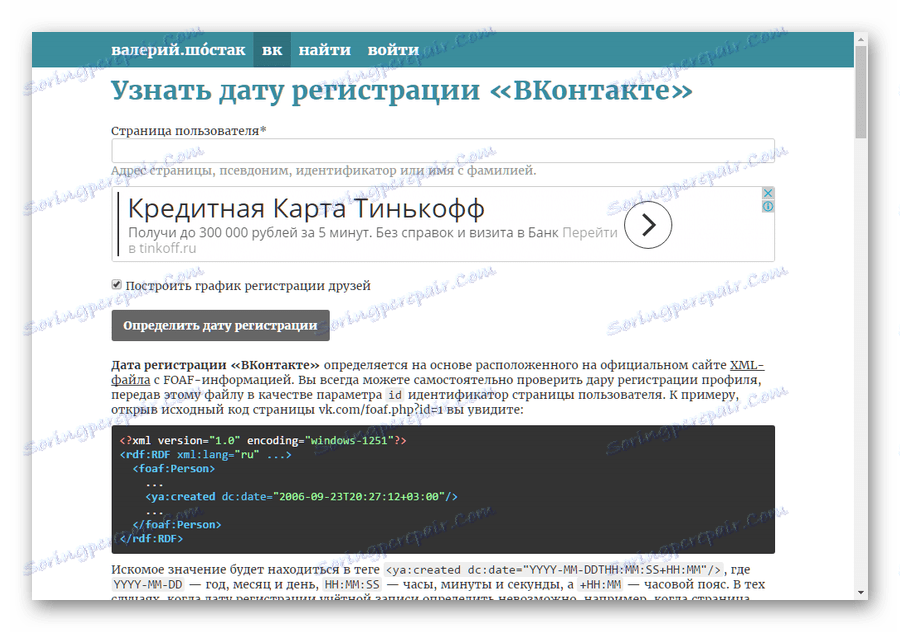Image resolution: width=900 pixels, height=632 pixels.
Task: Click the vertical scrollbar thumb
Action: (x=860, y=92)
